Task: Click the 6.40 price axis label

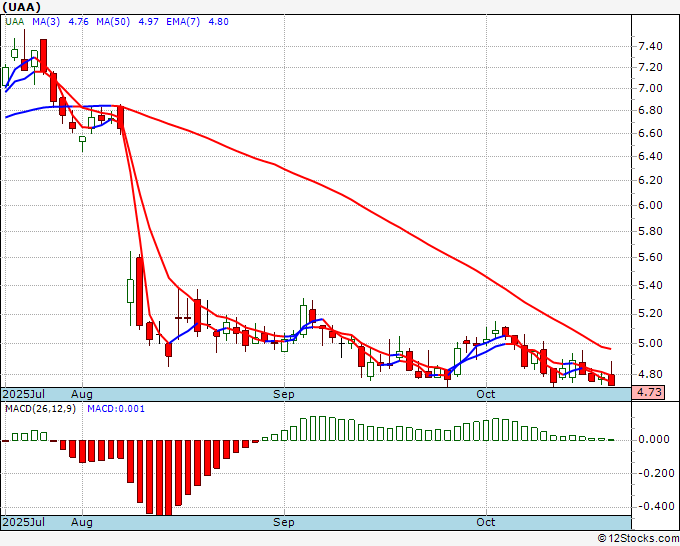Action: coord(650,156)
